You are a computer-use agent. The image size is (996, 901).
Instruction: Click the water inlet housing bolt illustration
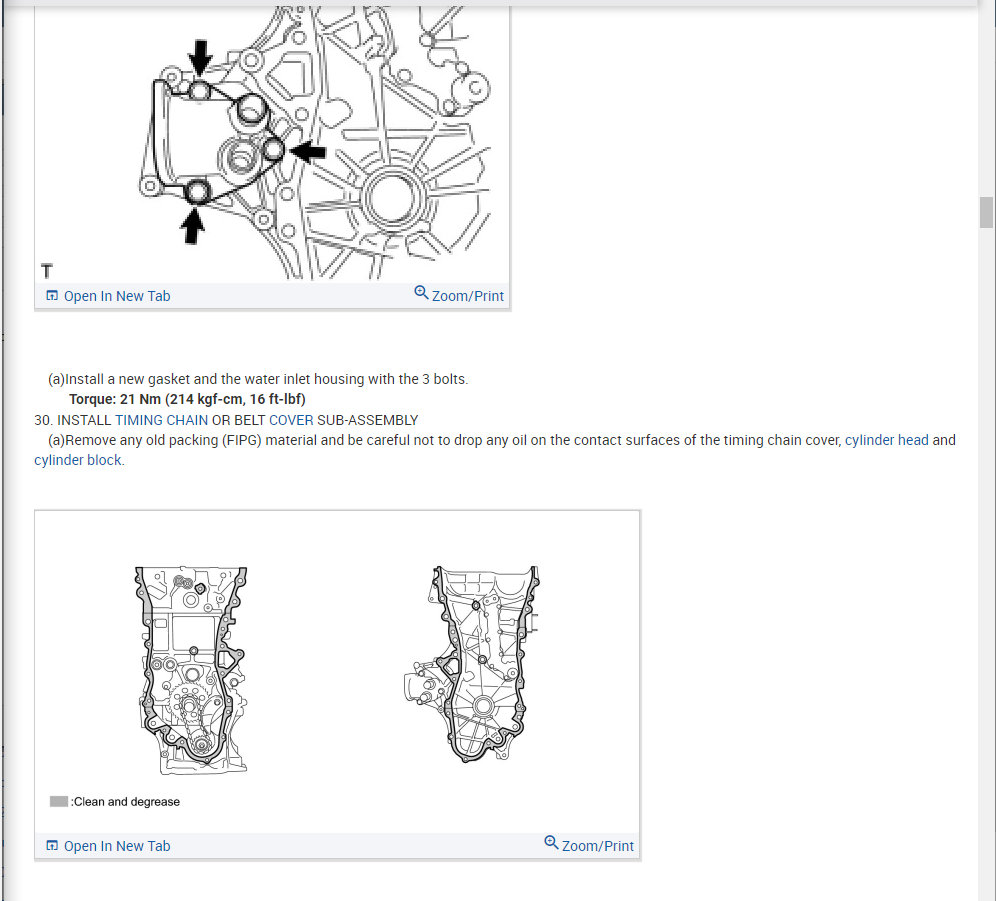272,143
